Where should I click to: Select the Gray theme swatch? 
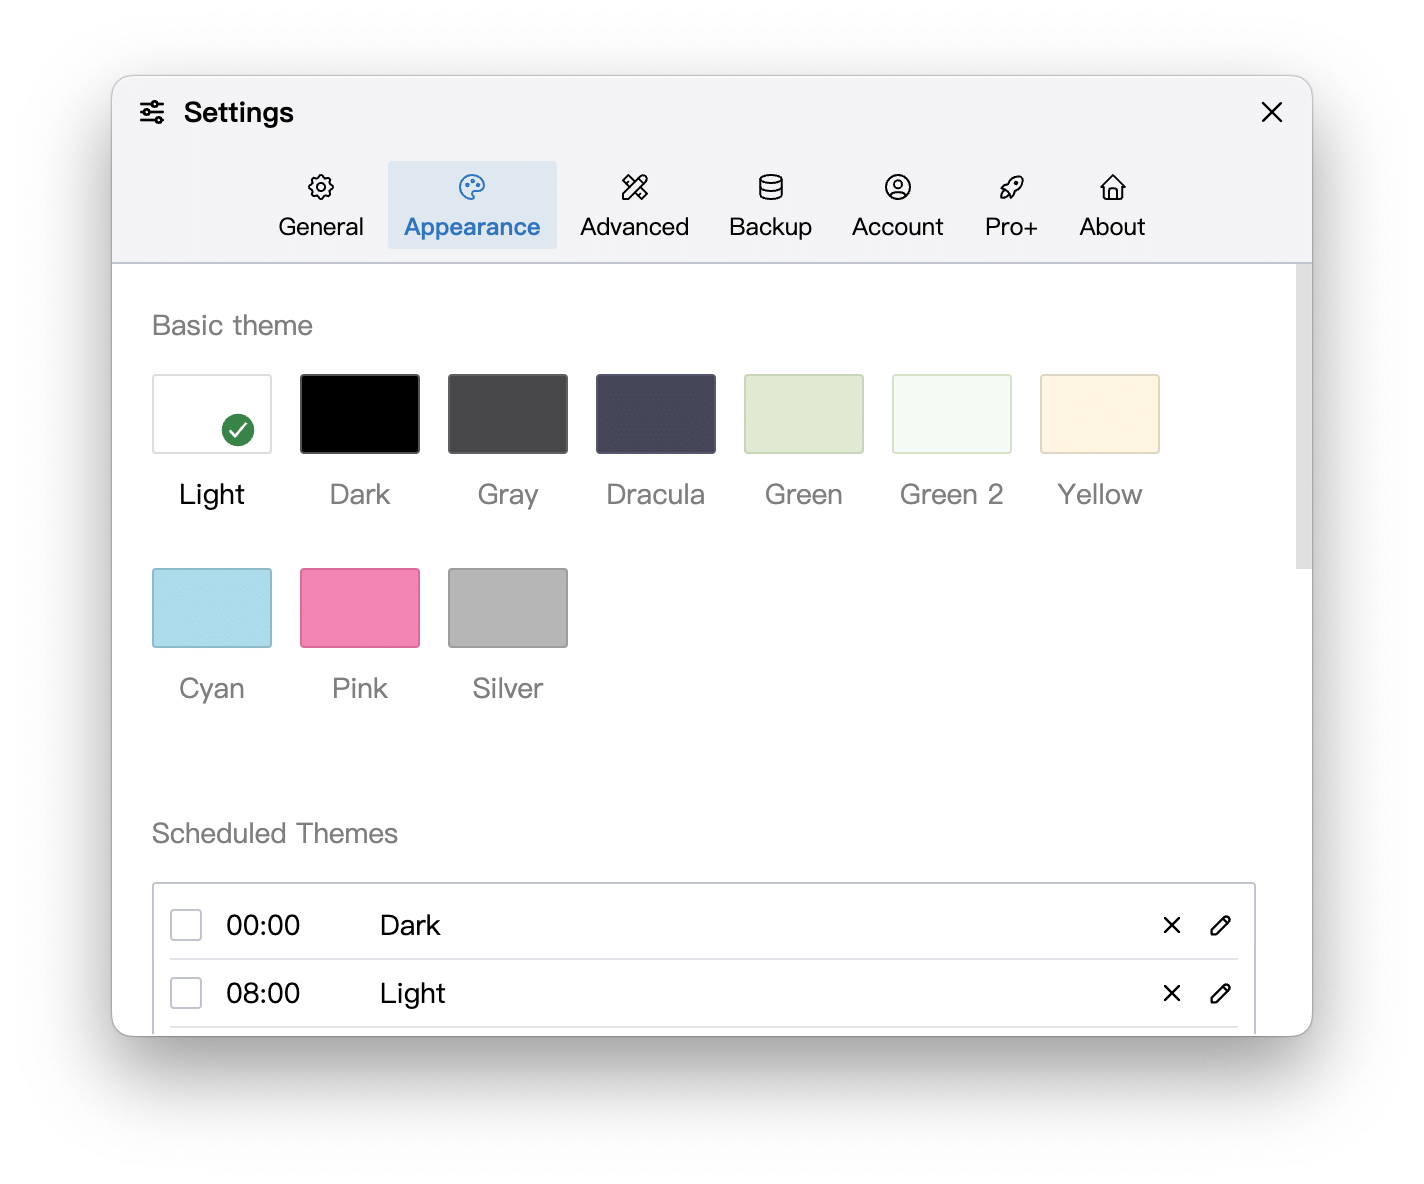click(x=508, y=414)
